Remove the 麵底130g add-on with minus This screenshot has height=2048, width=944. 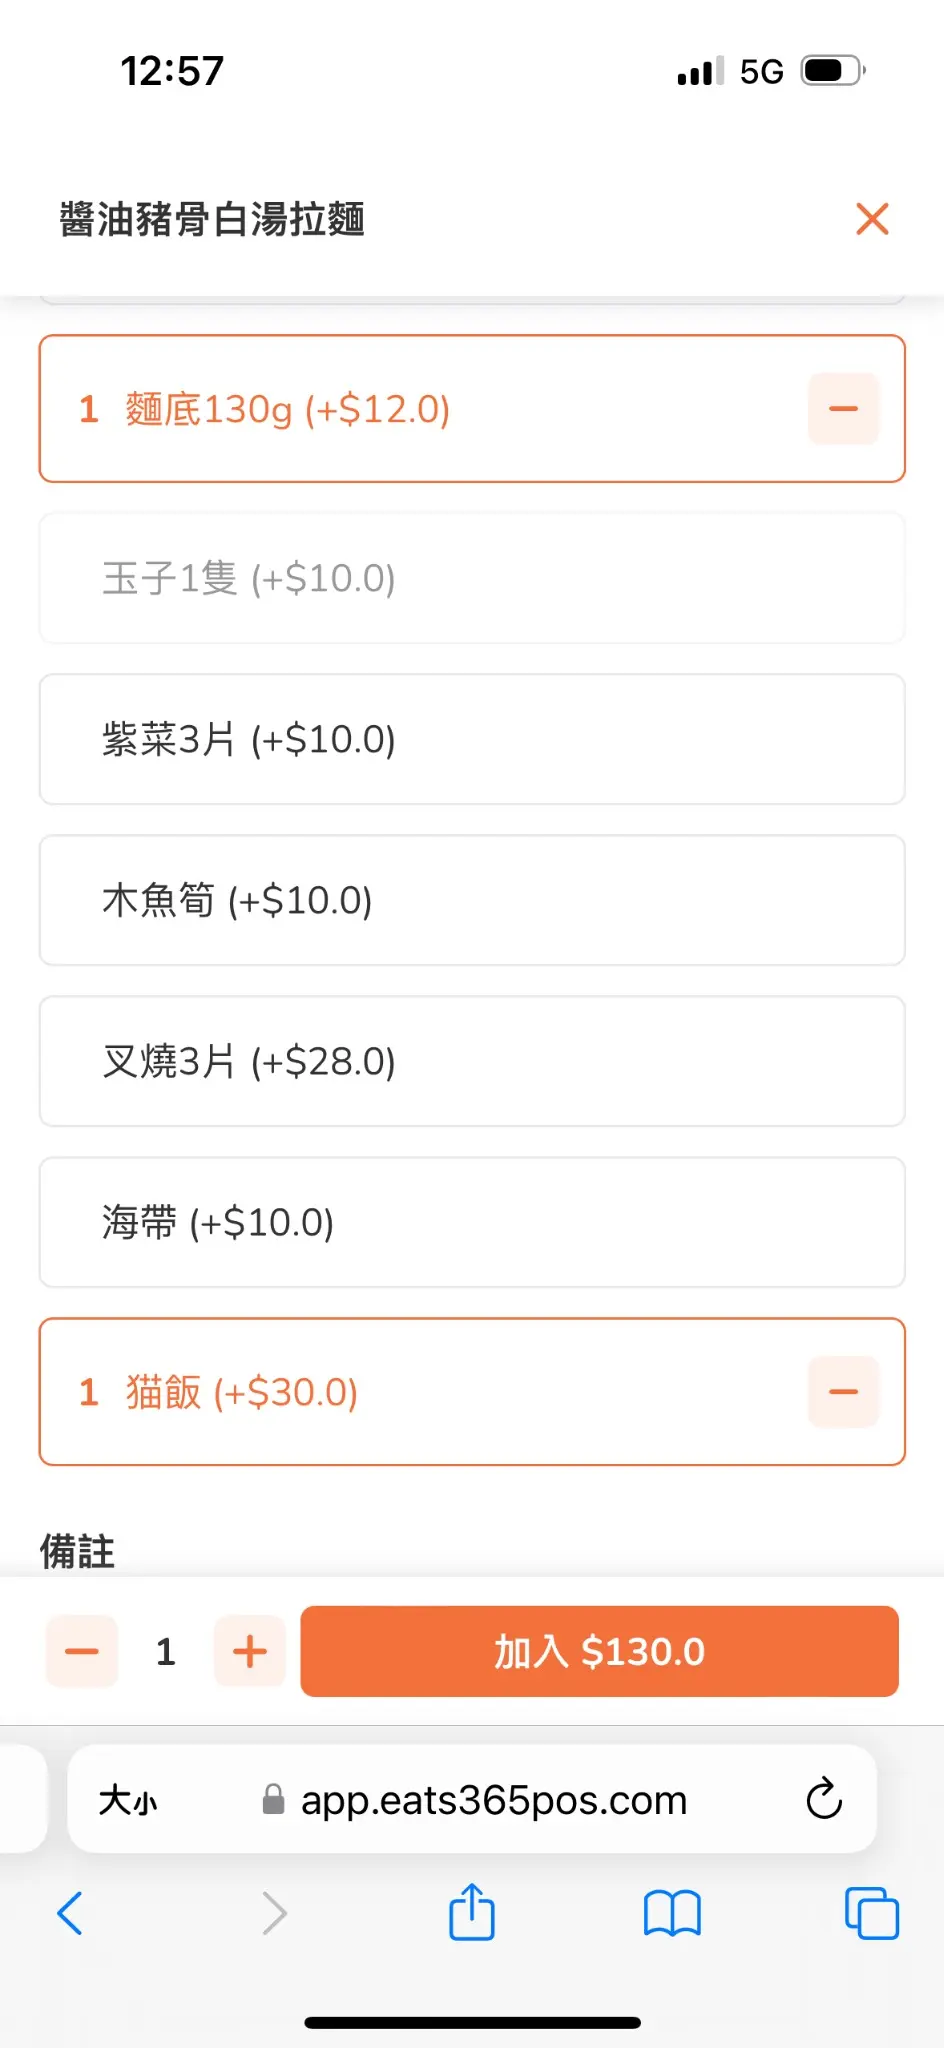click(843, 409)
